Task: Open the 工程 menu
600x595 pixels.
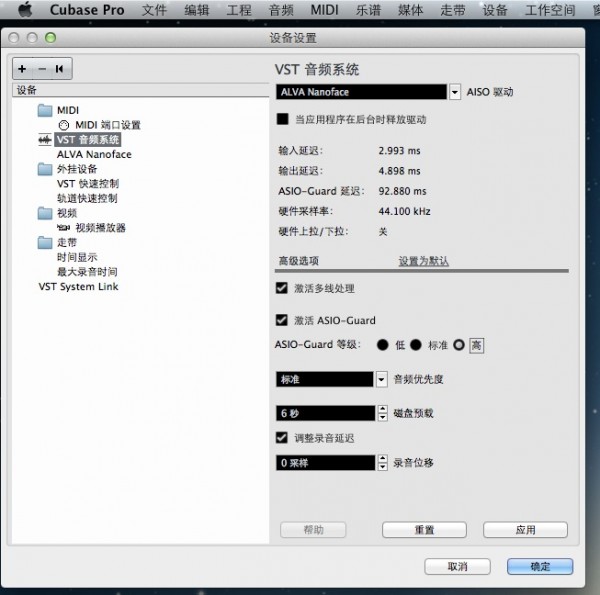Action: point(239,10)
